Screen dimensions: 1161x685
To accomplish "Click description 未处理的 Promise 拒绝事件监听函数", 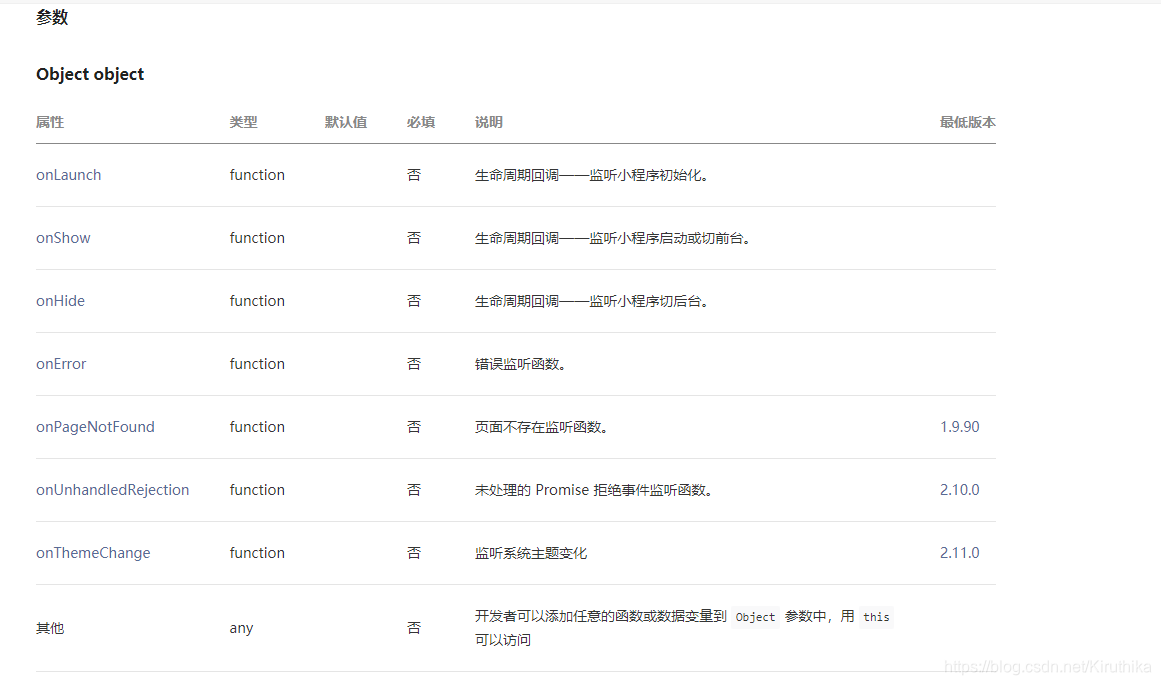I will 593,490.
